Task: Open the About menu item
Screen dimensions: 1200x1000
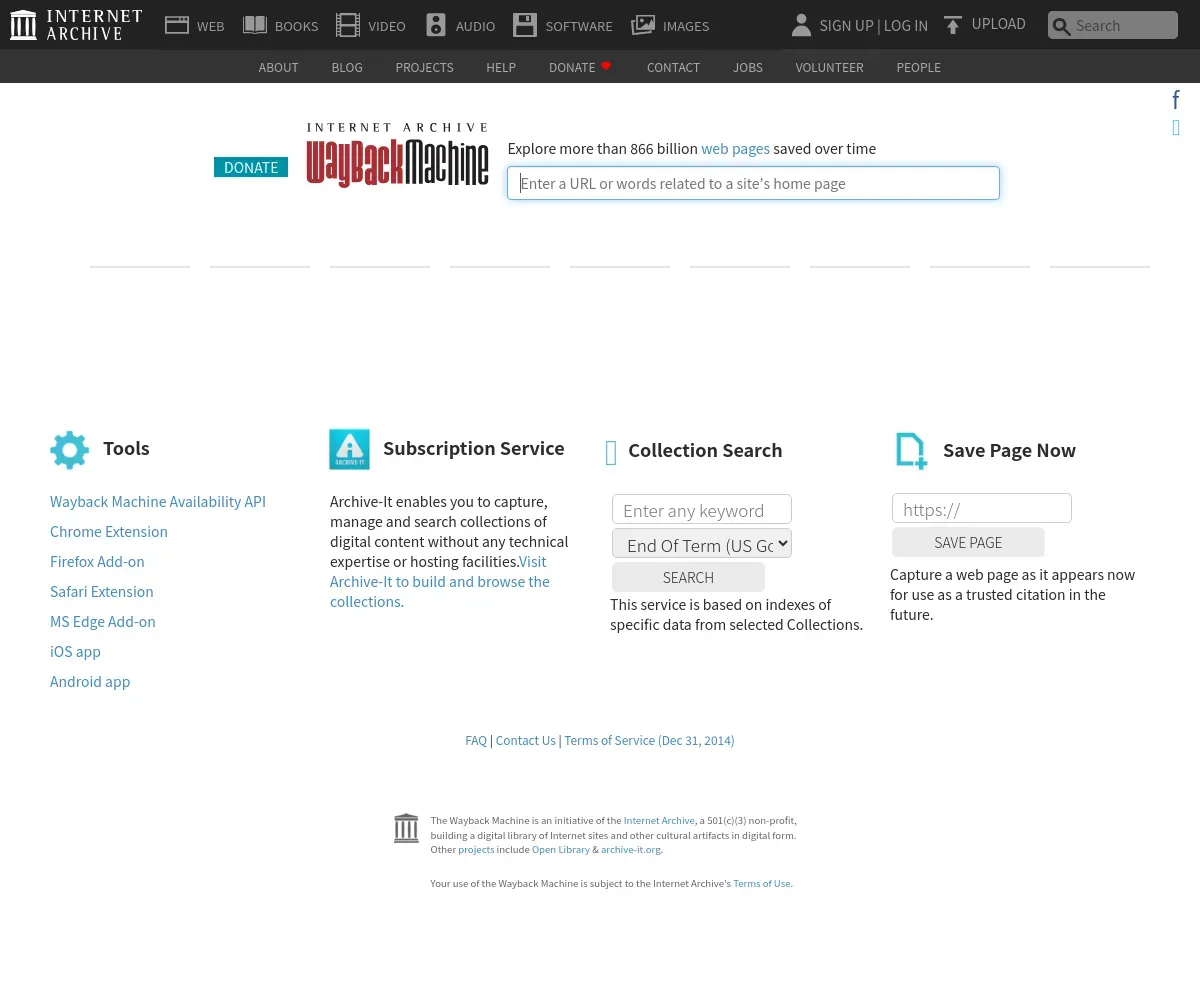Action: tap(278, 67)
